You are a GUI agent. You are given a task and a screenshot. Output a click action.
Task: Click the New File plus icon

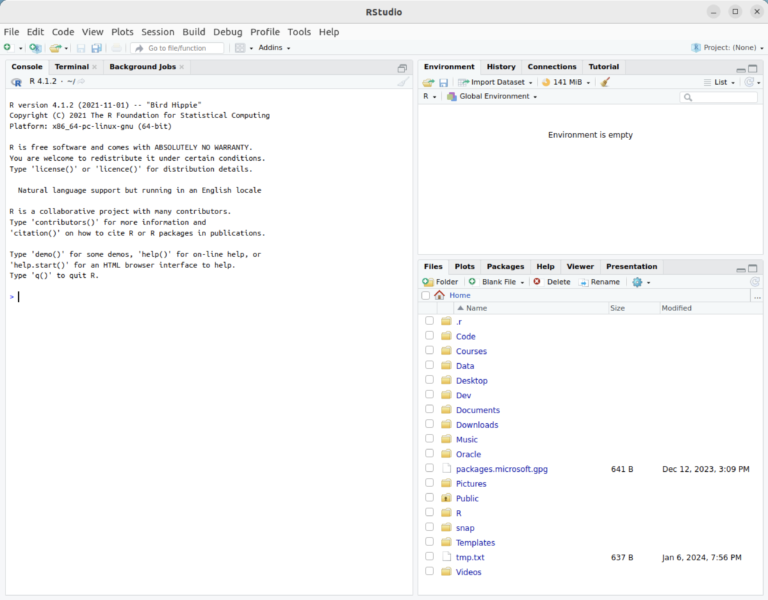pos(7,48)
